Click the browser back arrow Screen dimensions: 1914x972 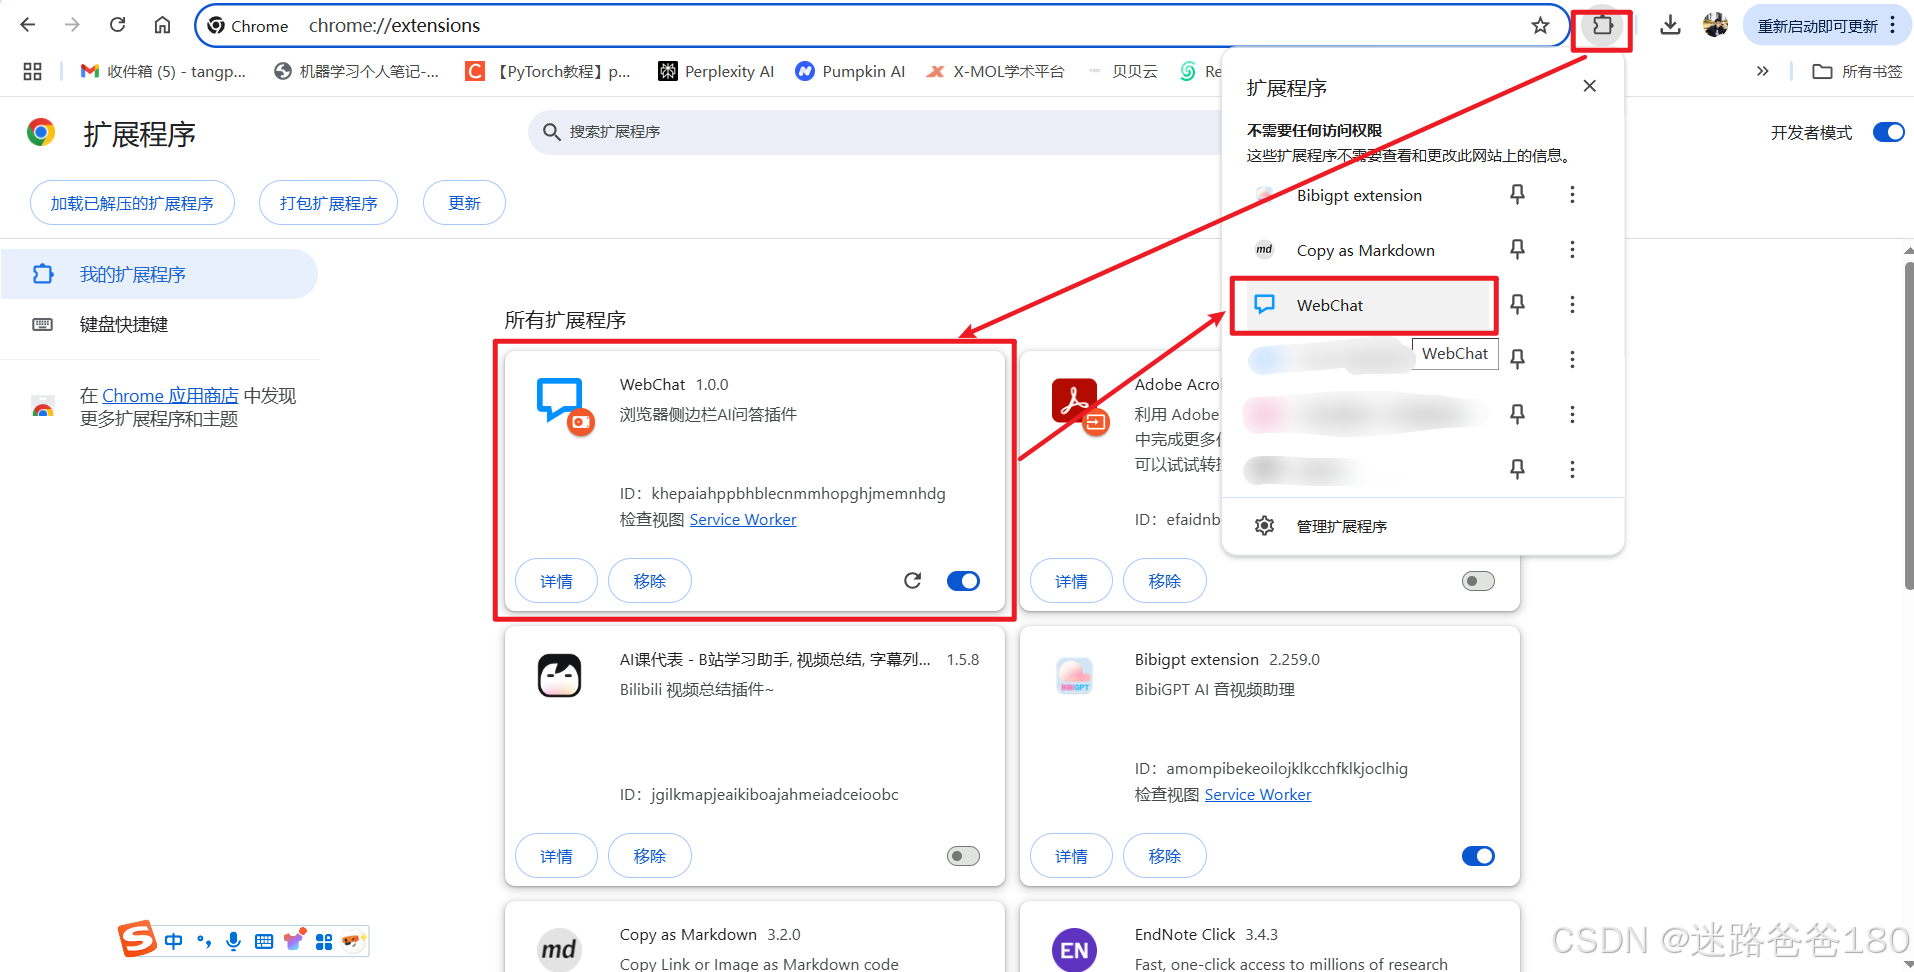(x=28, y=25)
